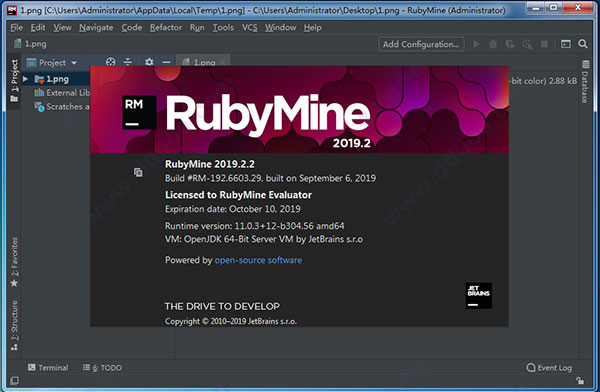Image resolution: width=600 pixels, height=392 pixels.
Task: Open the Edit menu
Action: point(38,28)
